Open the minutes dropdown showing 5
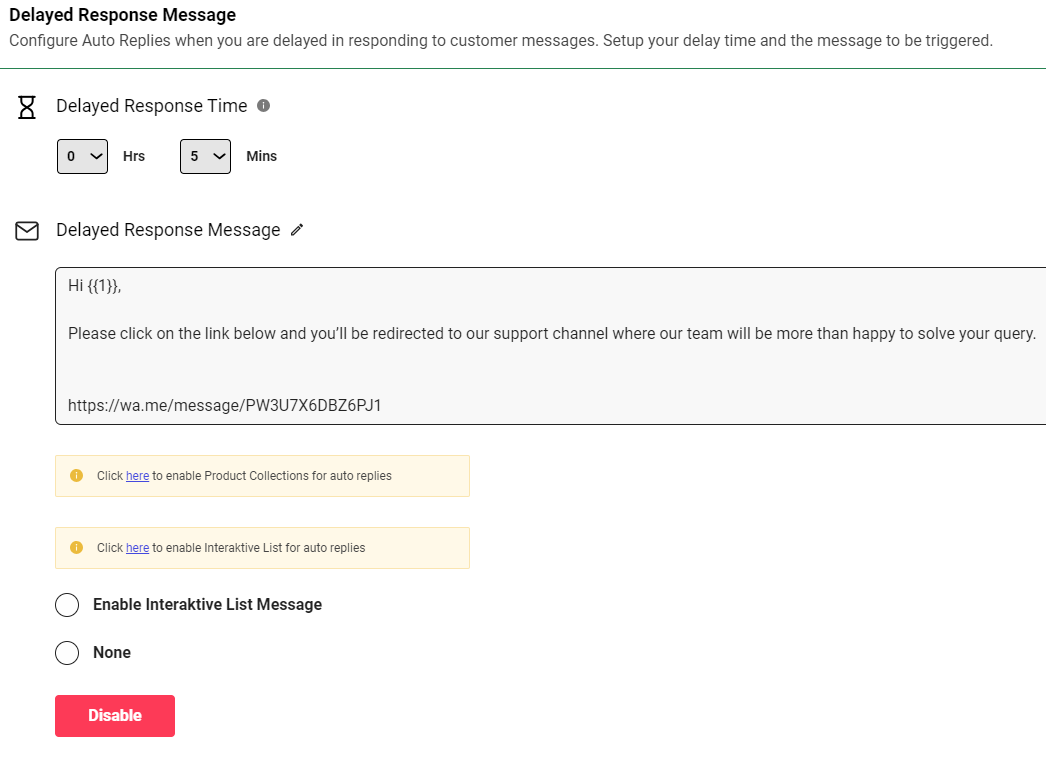Viewport: 1046px width, 763px height. point(205,156)
